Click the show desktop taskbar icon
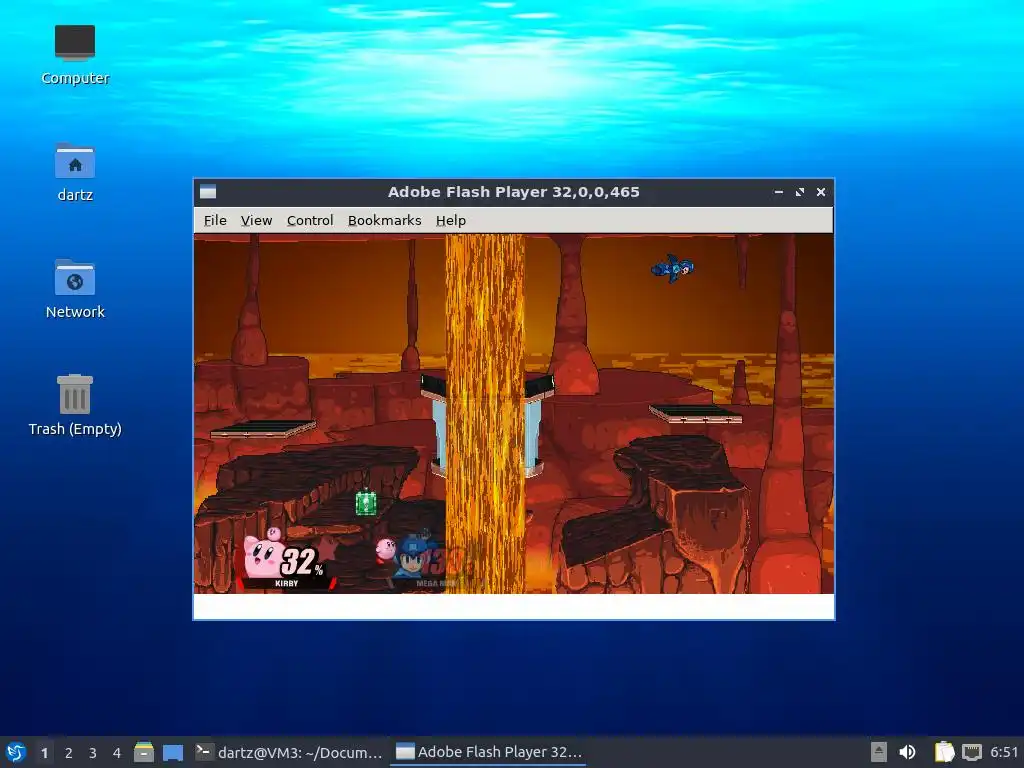The height and width of the screenshot is (768, 1024). [172, 752]
